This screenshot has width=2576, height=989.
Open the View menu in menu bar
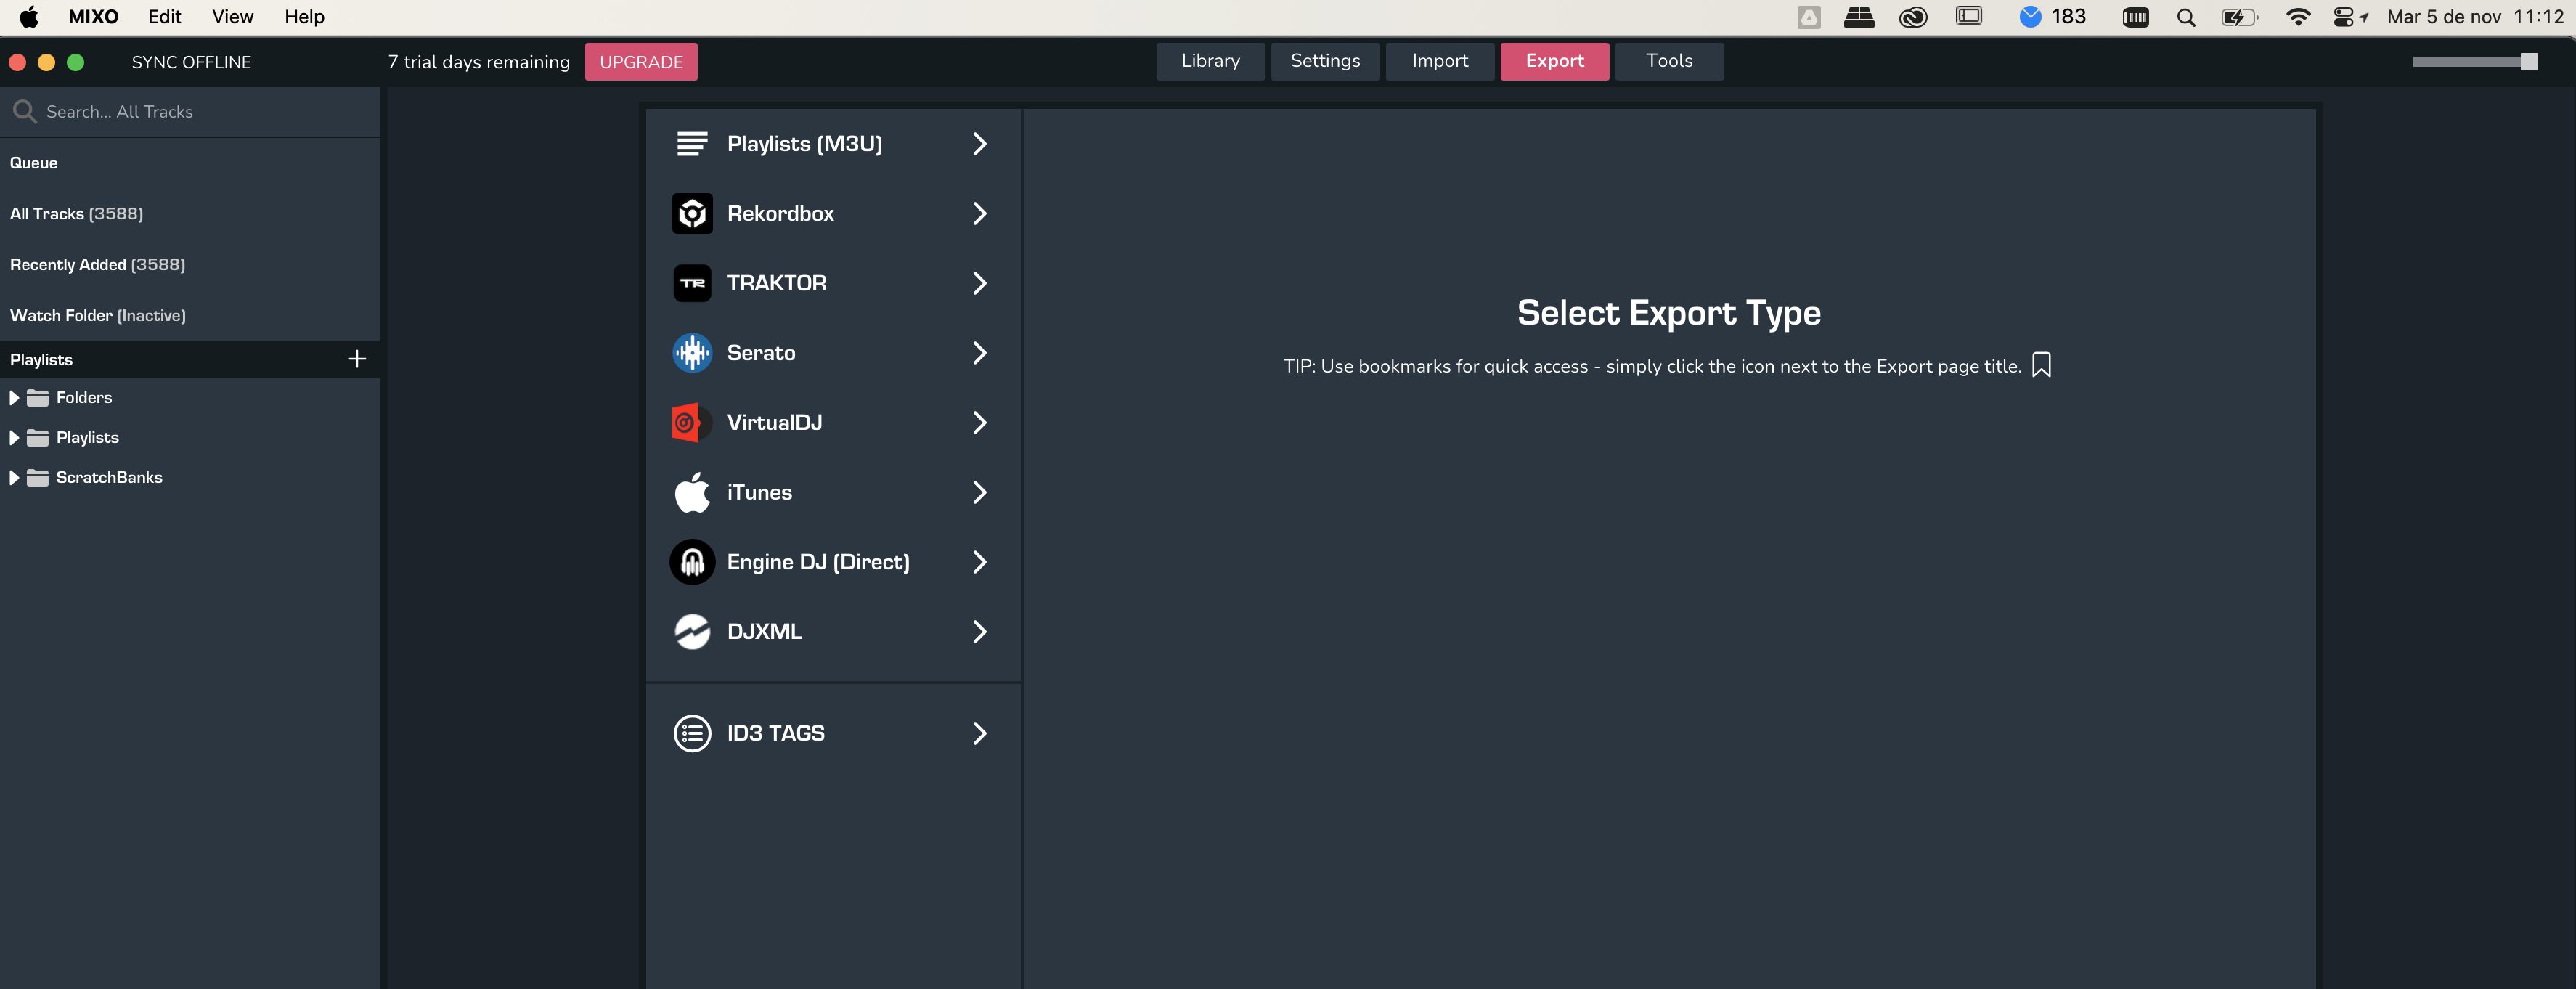pyautogui.click(x=232, y=17)
